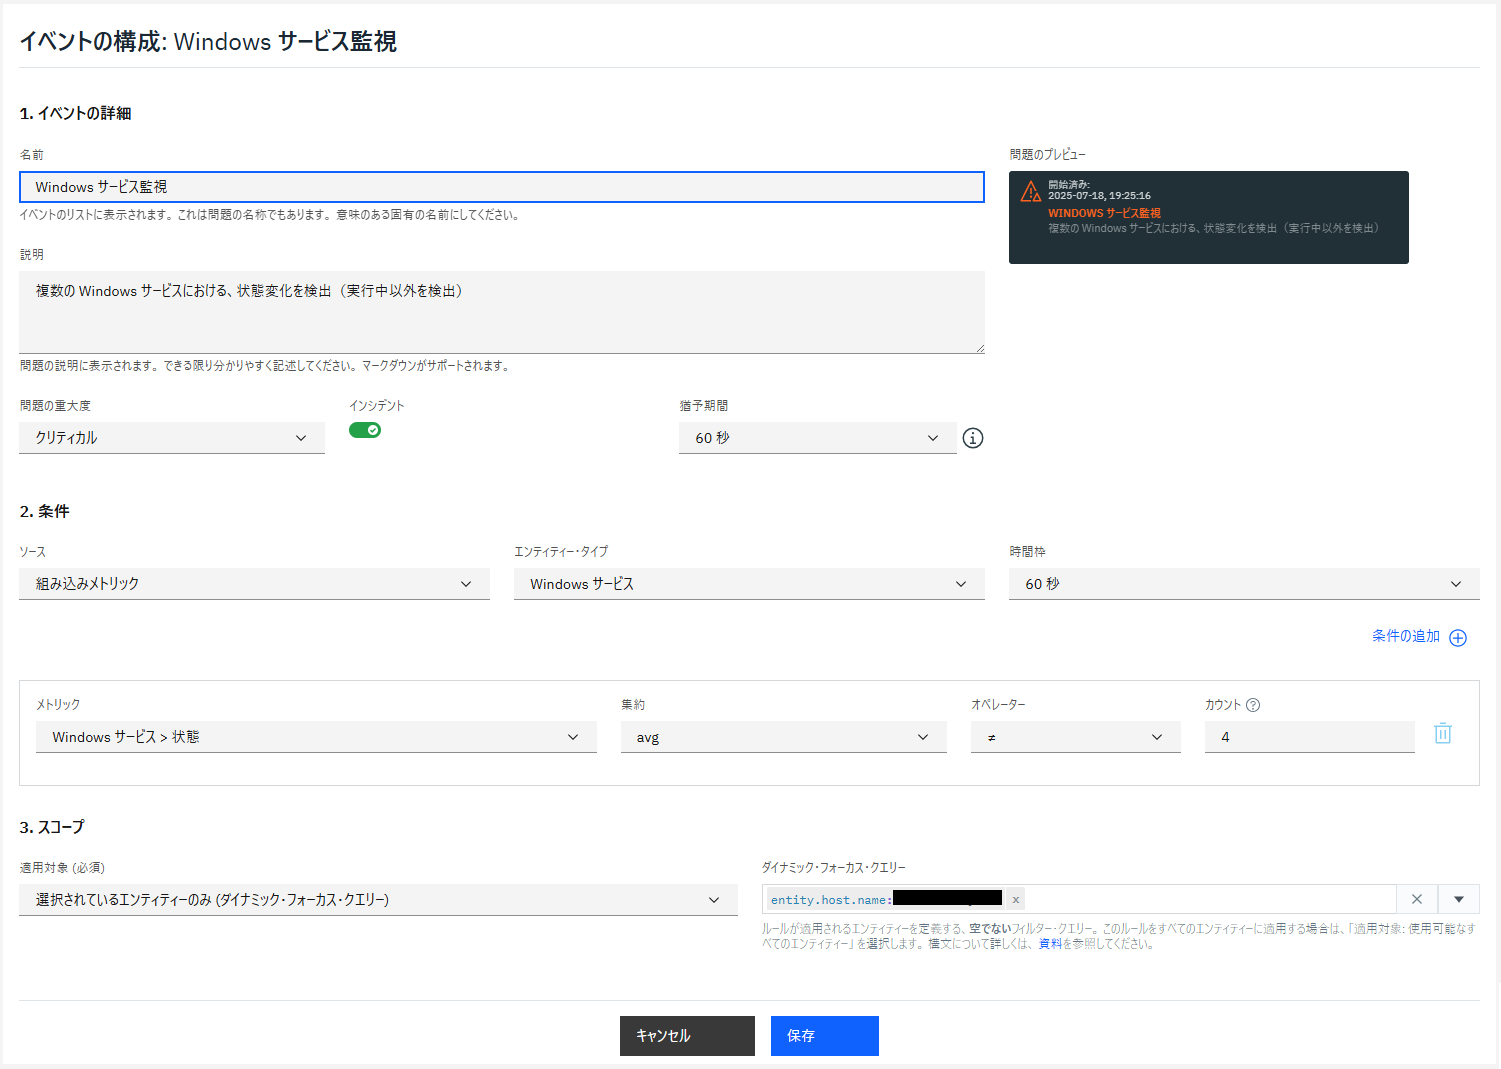Screen dimensions: 1501x1069
Task: Open the 問題の重大度 dropdown
Action: (x=172, y=438)
